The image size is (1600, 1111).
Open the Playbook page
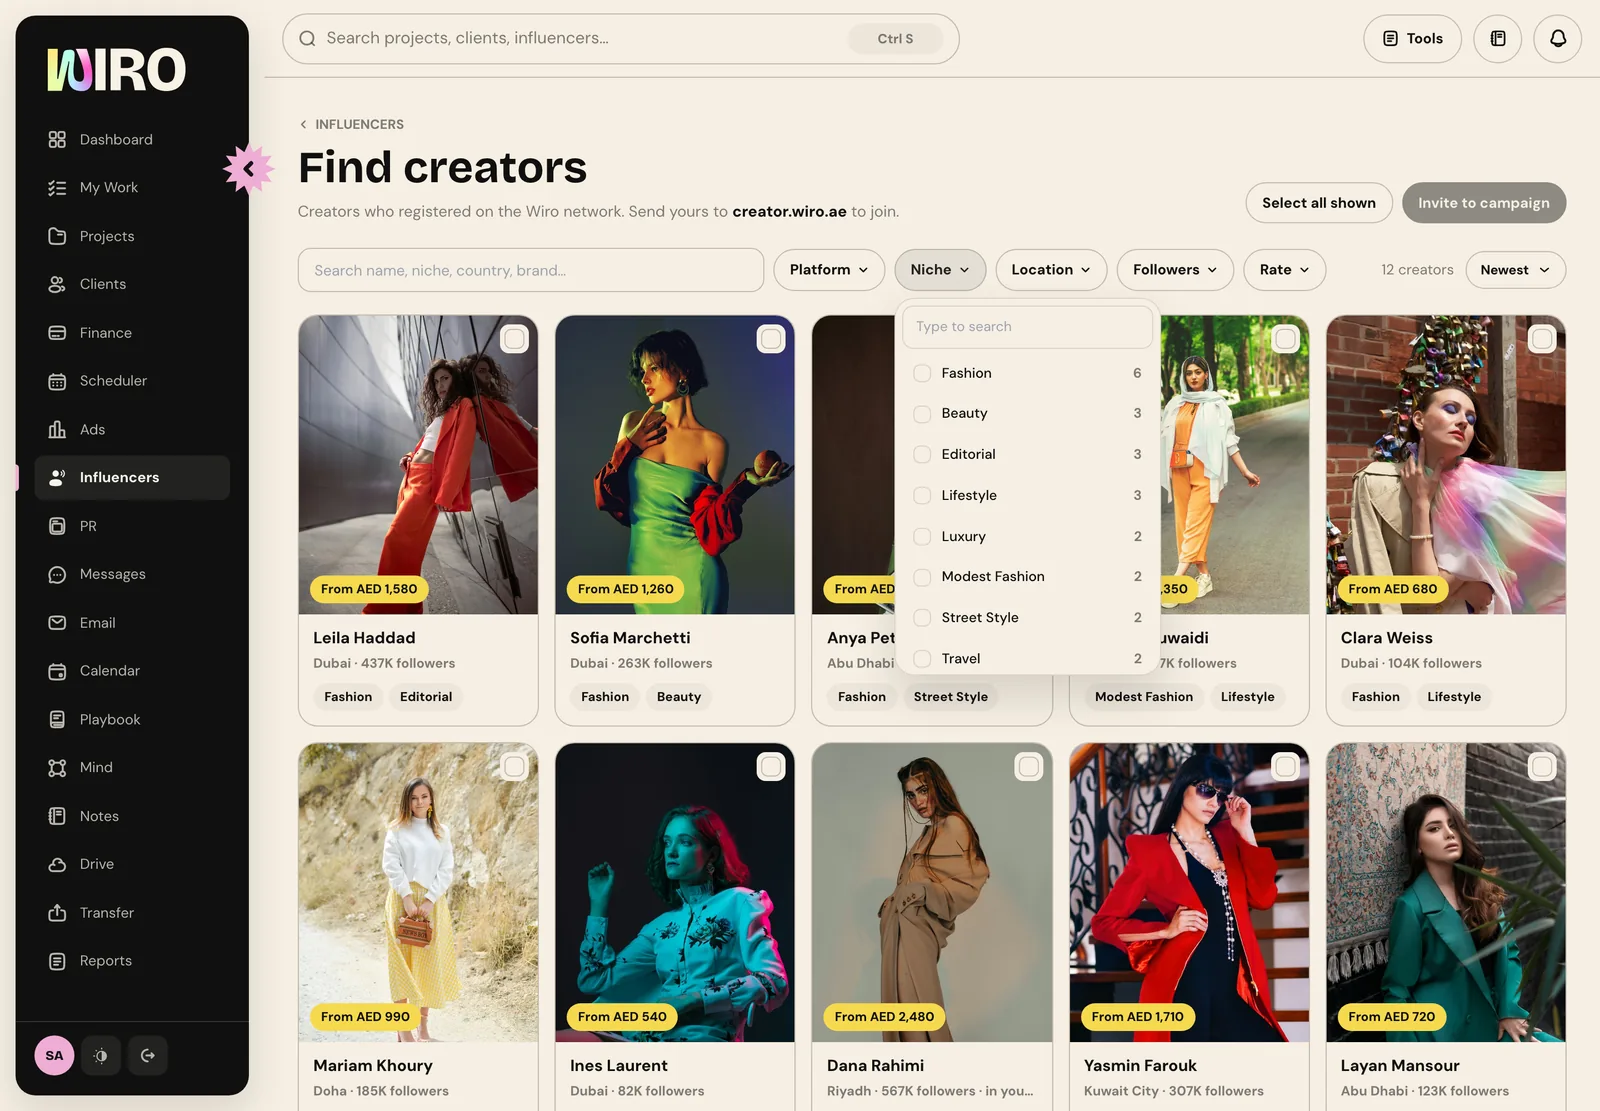132,719
